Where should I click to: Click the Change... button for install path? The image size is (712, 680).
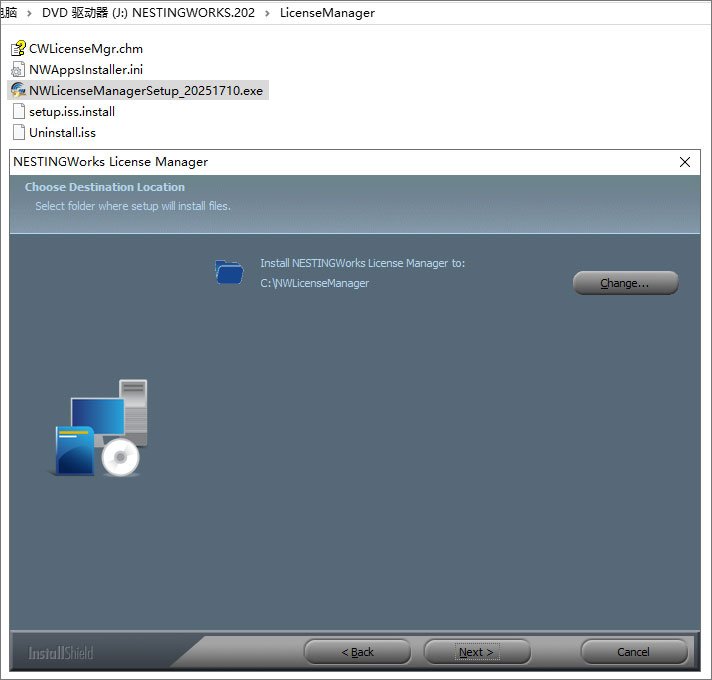[x=625, y=283]
